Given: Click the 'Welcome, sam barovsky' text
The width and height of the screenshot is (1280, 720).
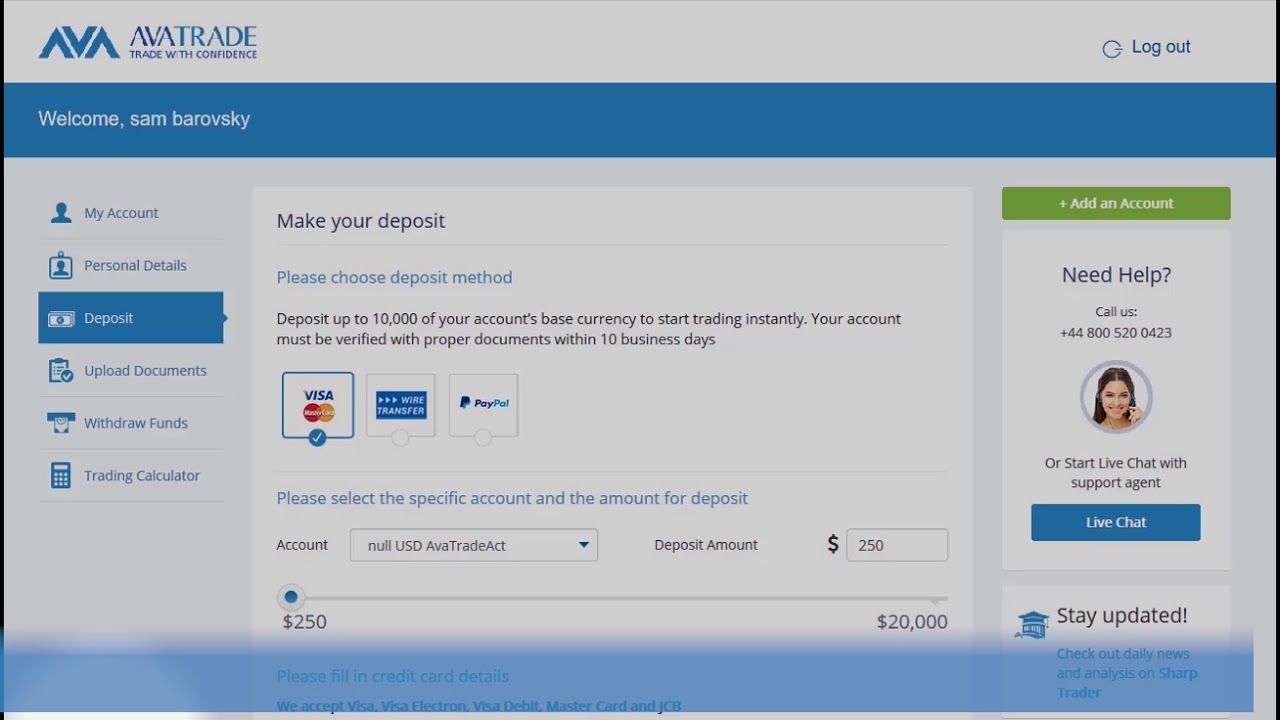Looking at the screenshot, I should [x=144, y=119].
